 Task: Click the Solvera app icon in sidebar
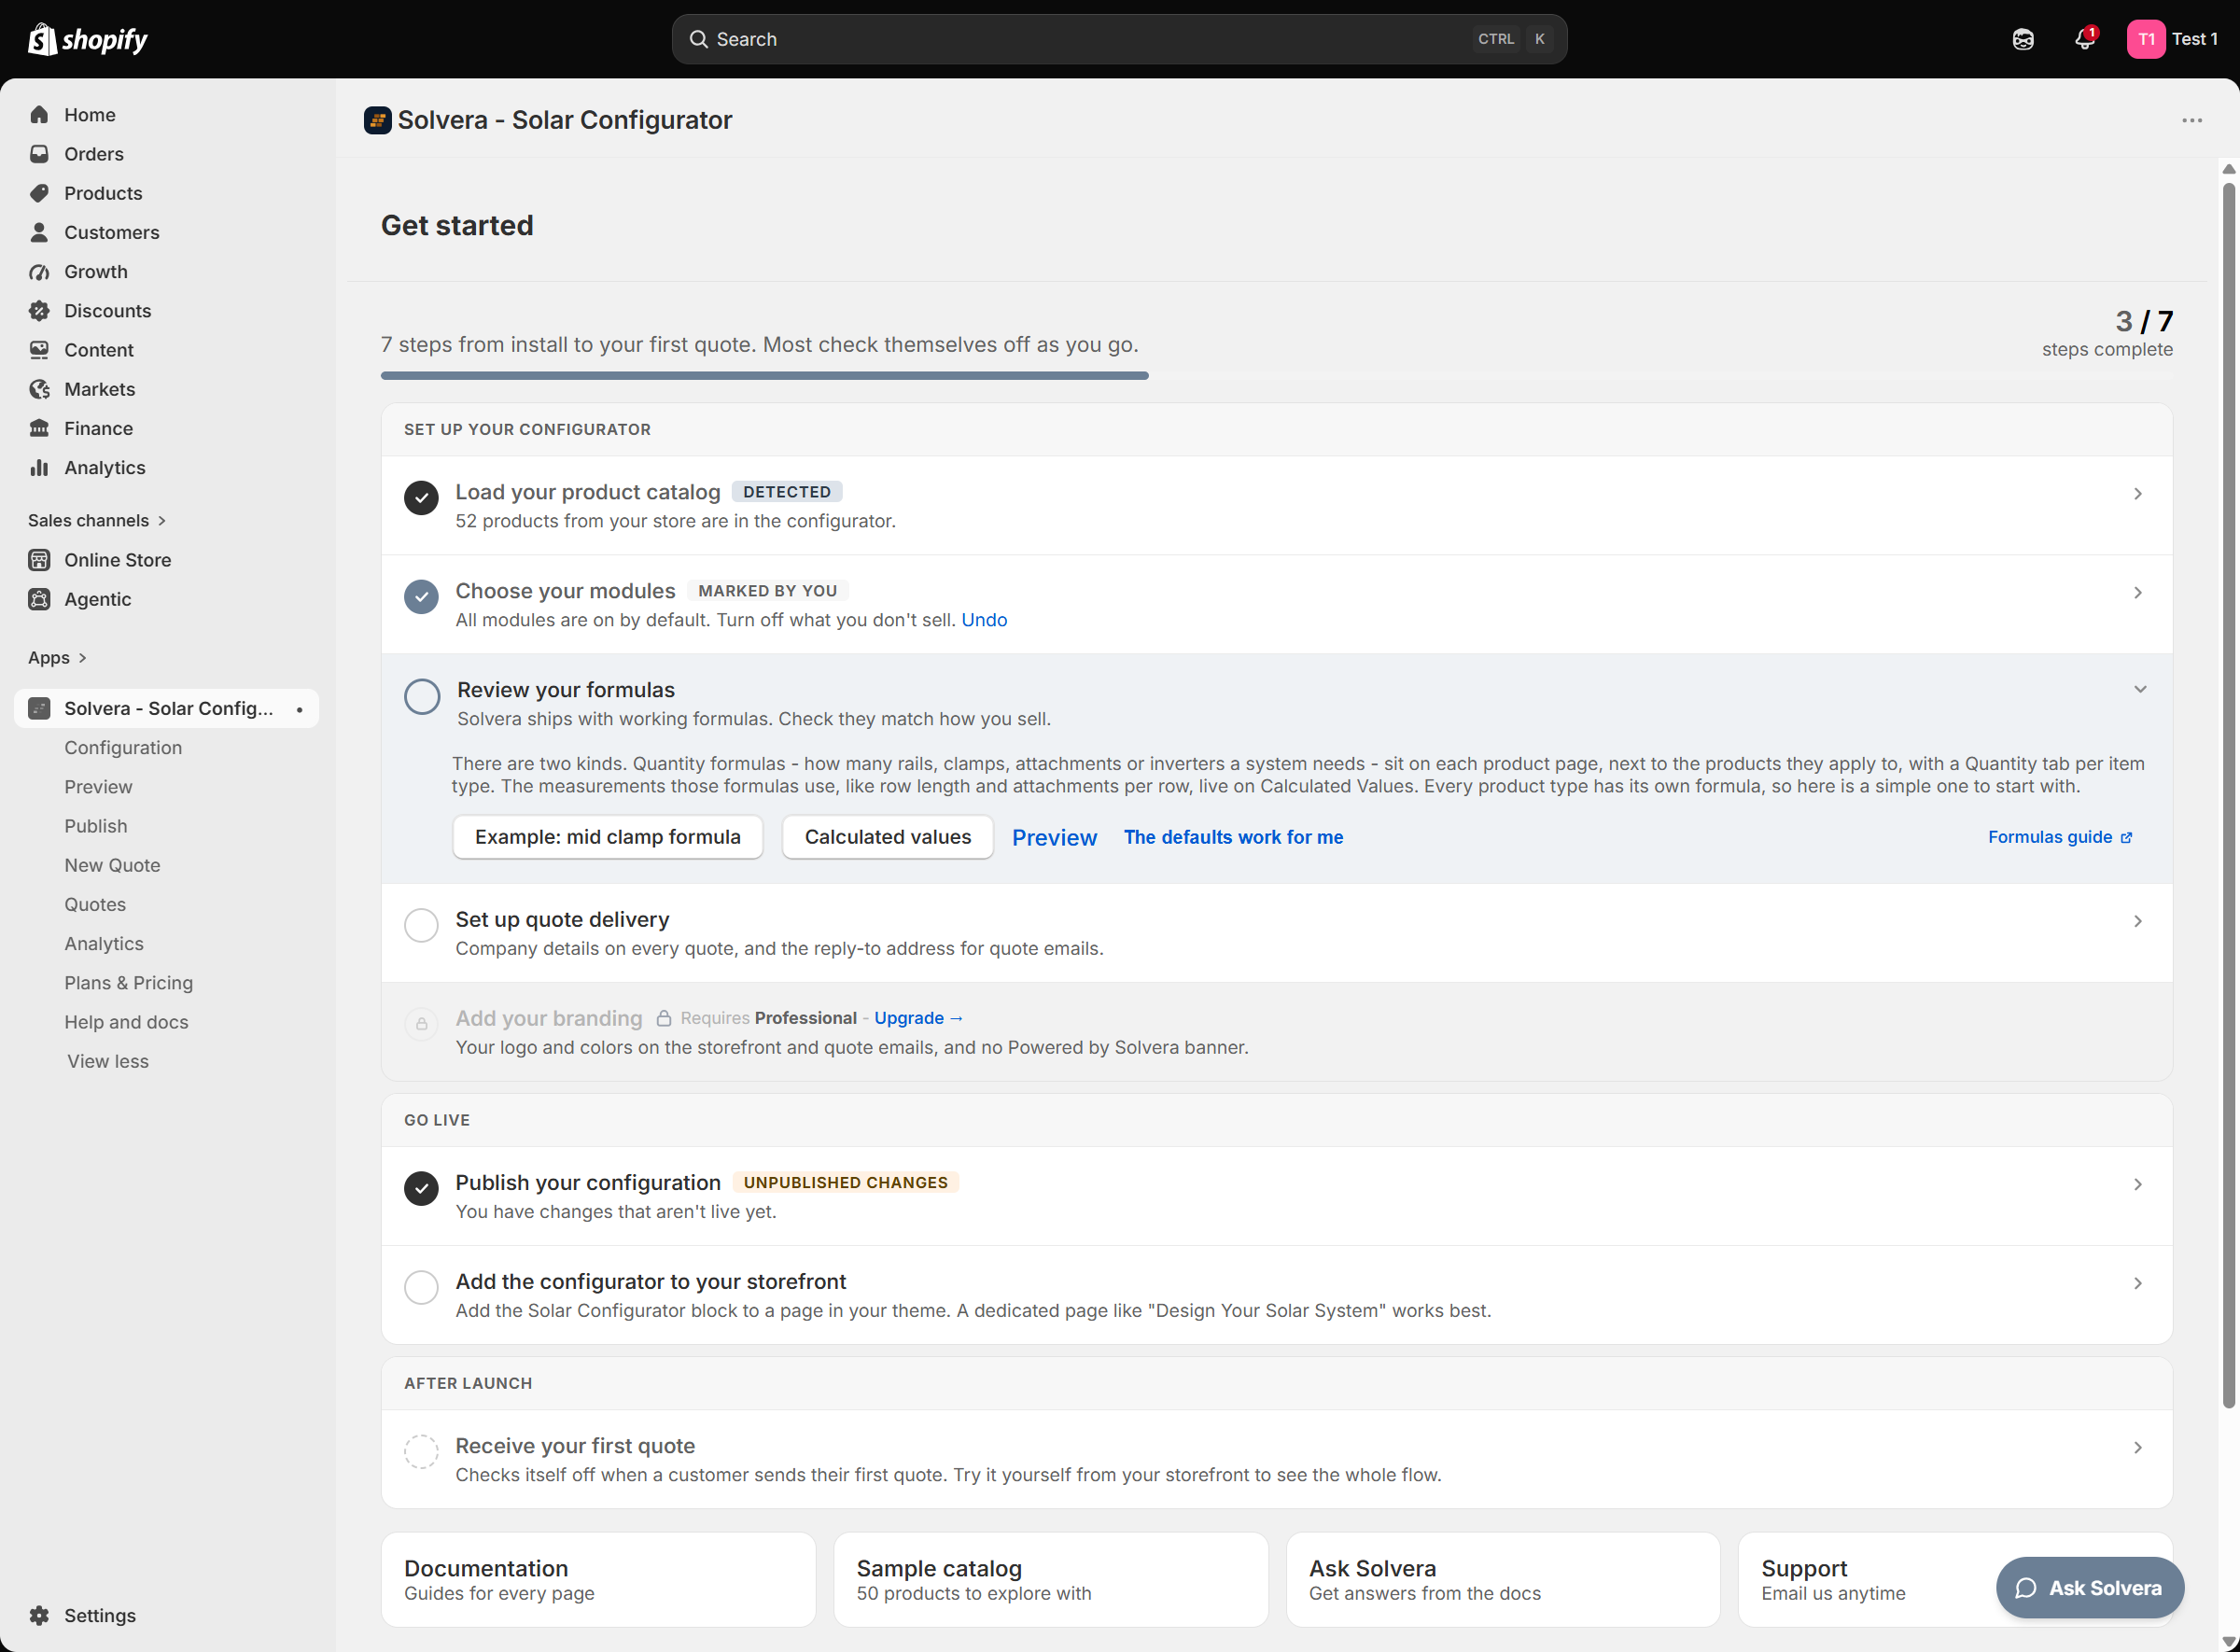click(39, 709)
